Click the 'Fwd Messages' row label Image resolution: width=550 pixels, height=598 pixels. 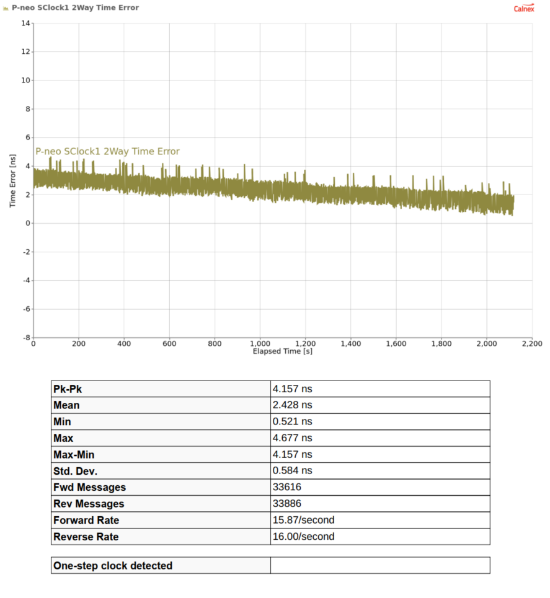(x=90, y=487)
